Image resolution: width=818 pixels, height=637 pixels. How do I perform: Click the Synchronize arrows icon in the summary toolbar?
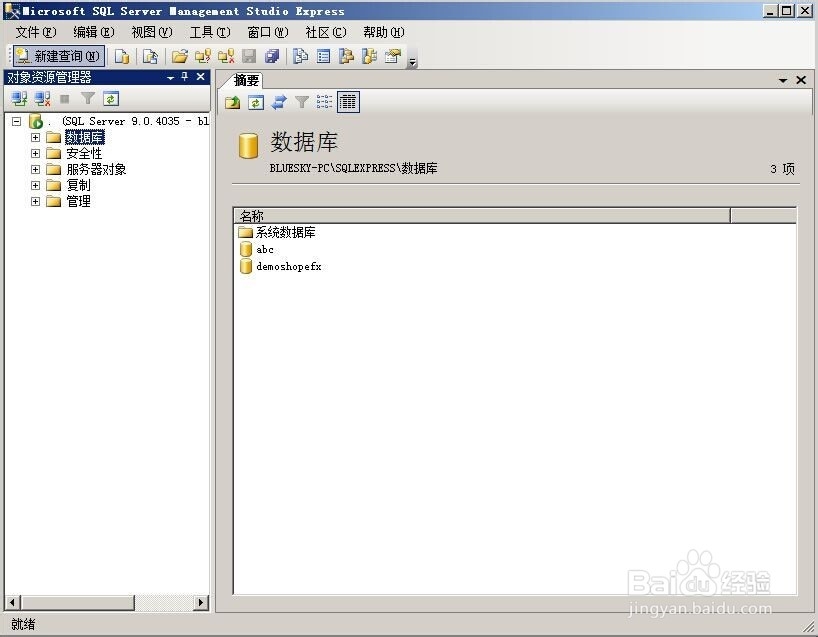(x=279, y=102)
